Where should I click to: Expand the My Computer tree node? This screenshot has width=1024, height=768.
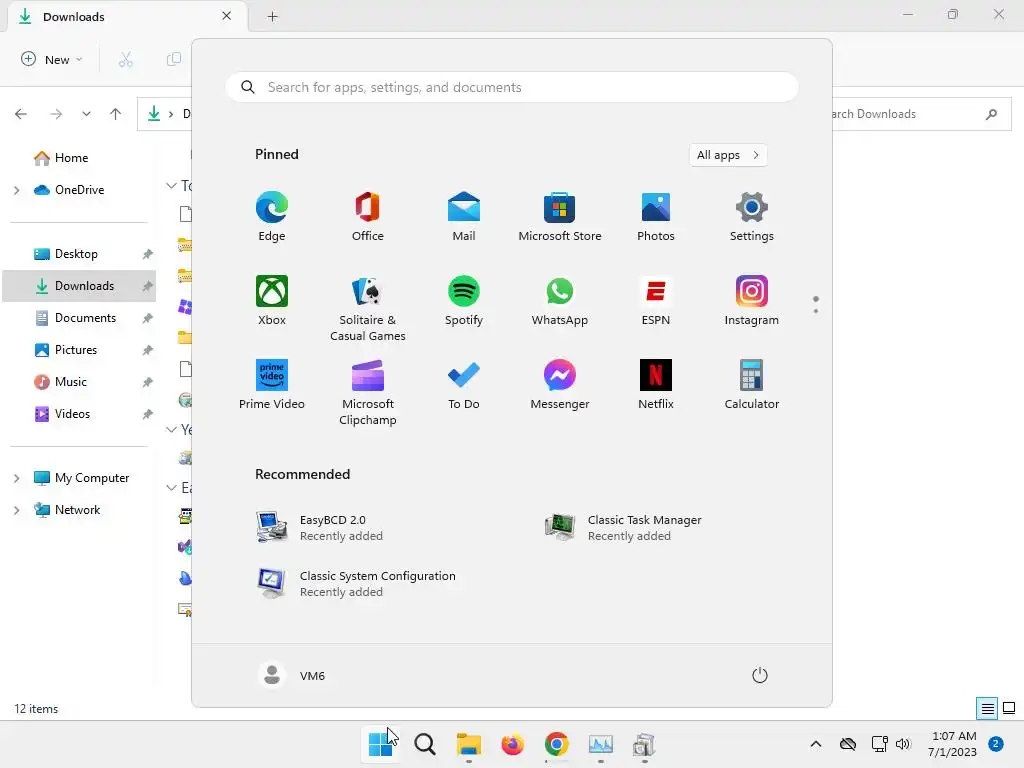[16, 478]
